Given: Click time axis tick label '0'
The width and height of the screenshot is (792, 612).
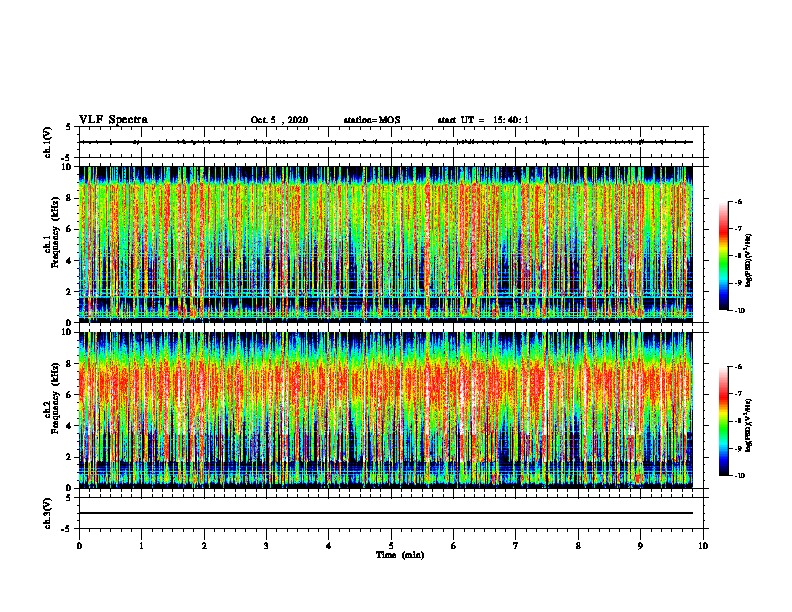Looking at the screenshot, I should click(x=79, y=545).
